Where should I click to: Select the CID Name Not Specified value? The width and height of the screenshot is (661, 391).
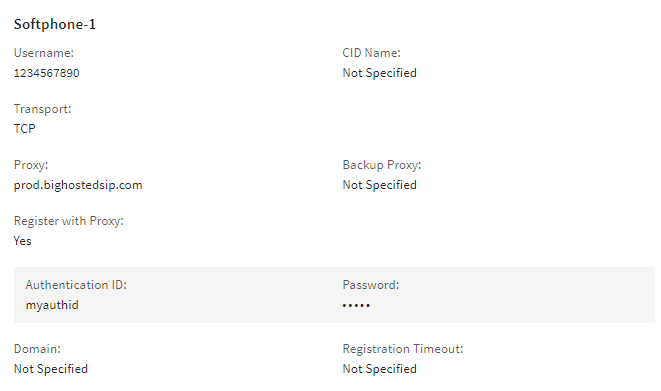point(379,73)
